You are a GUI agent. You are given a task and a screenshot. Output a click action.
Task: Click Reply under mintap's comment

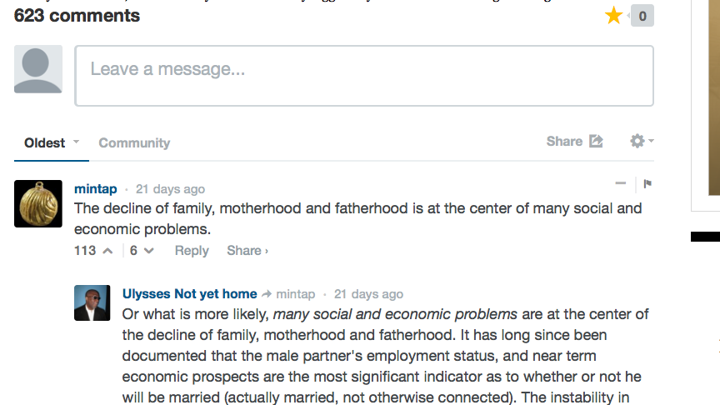(x=191, y=251)
